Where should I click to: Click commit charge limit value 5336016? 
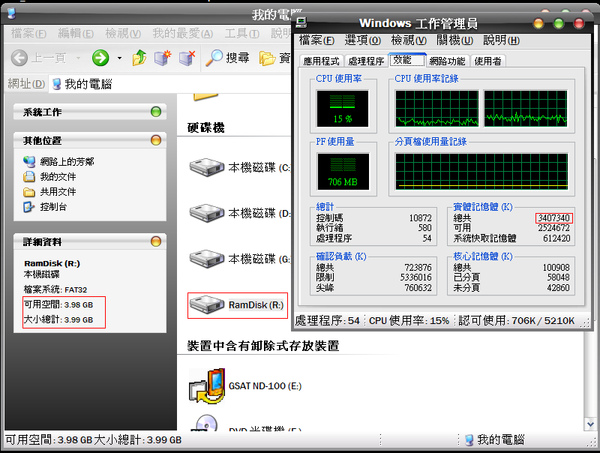pos(416,277)
